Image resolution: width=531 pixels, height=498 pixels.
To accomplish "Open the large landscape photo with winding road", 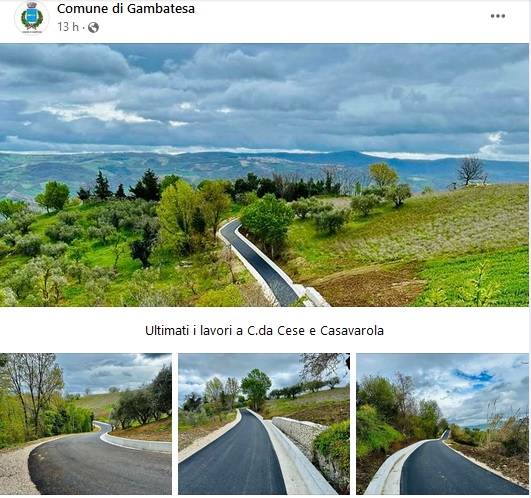I will pos(264,175).
